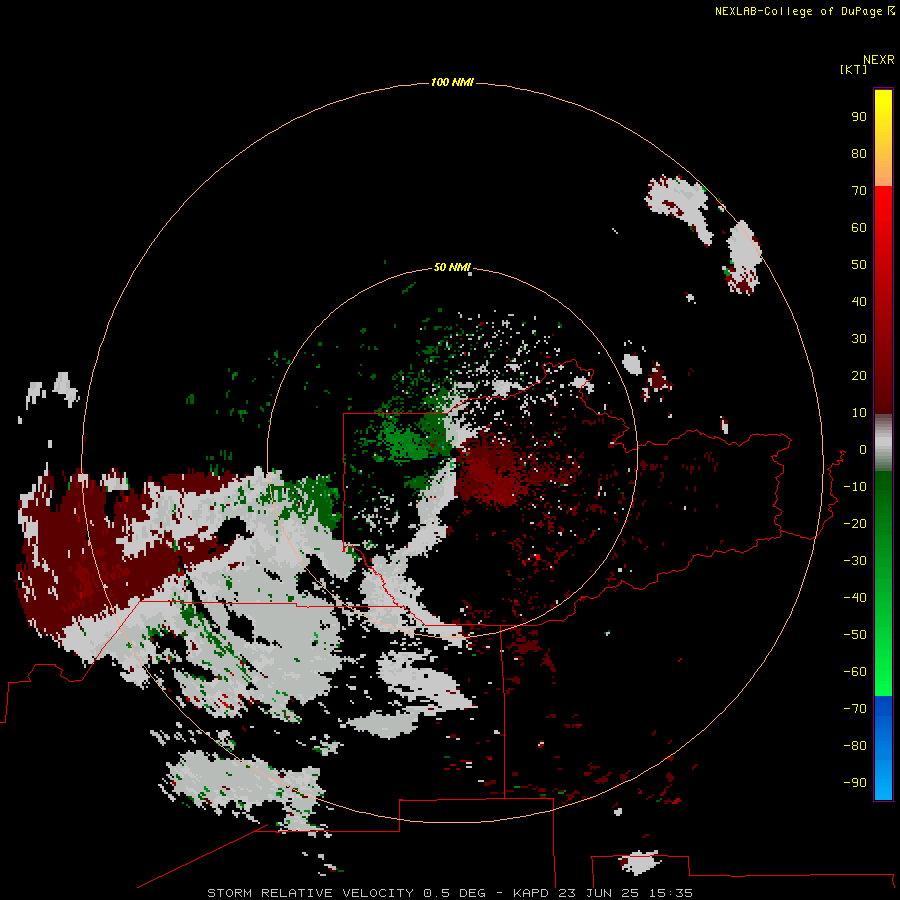This screenshot has height=900, width=900.
Task: Click the 10 value on velocity scale
Action: [x=859, y=413]
